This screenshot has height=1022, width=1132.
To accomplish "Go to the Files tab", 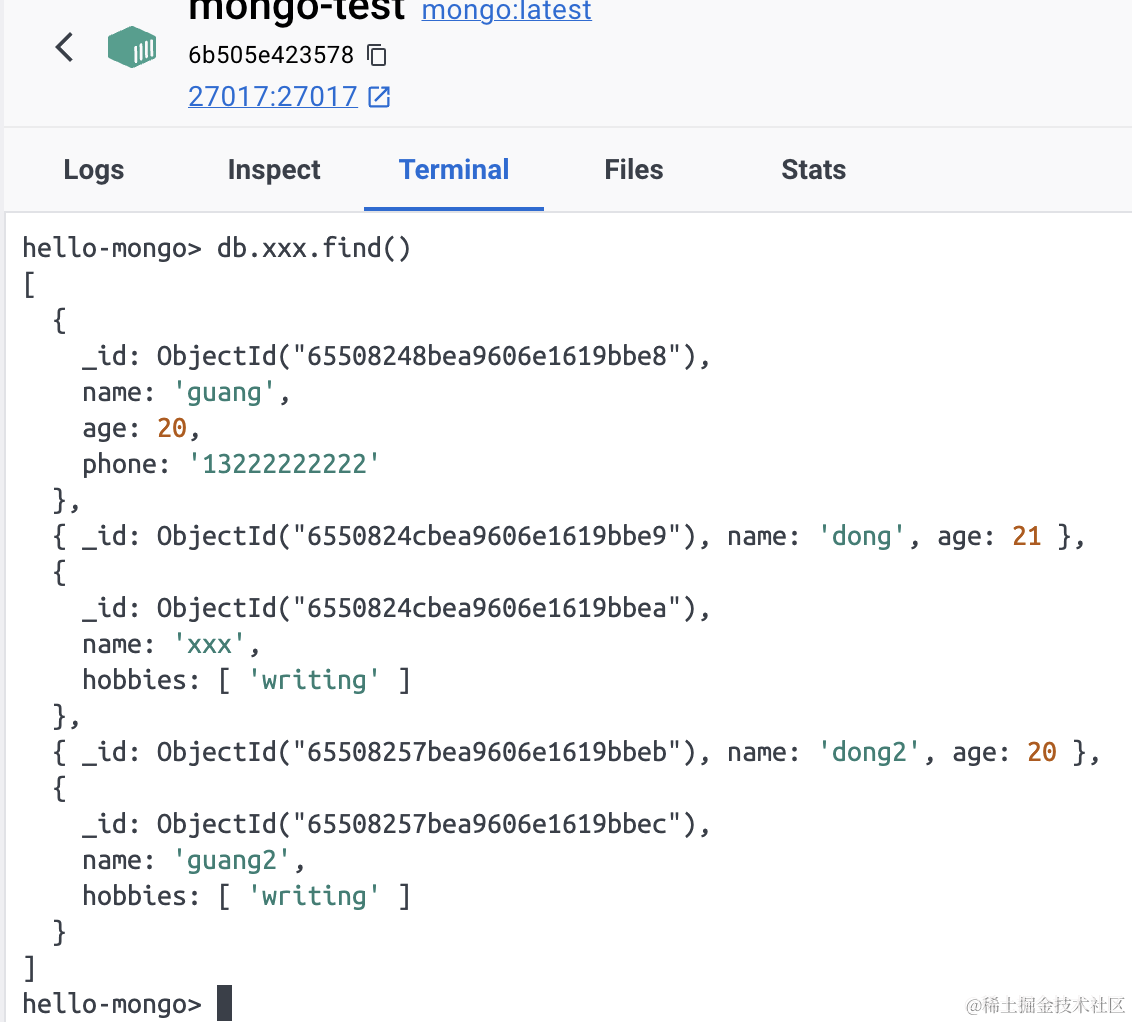I will point(633,170).
